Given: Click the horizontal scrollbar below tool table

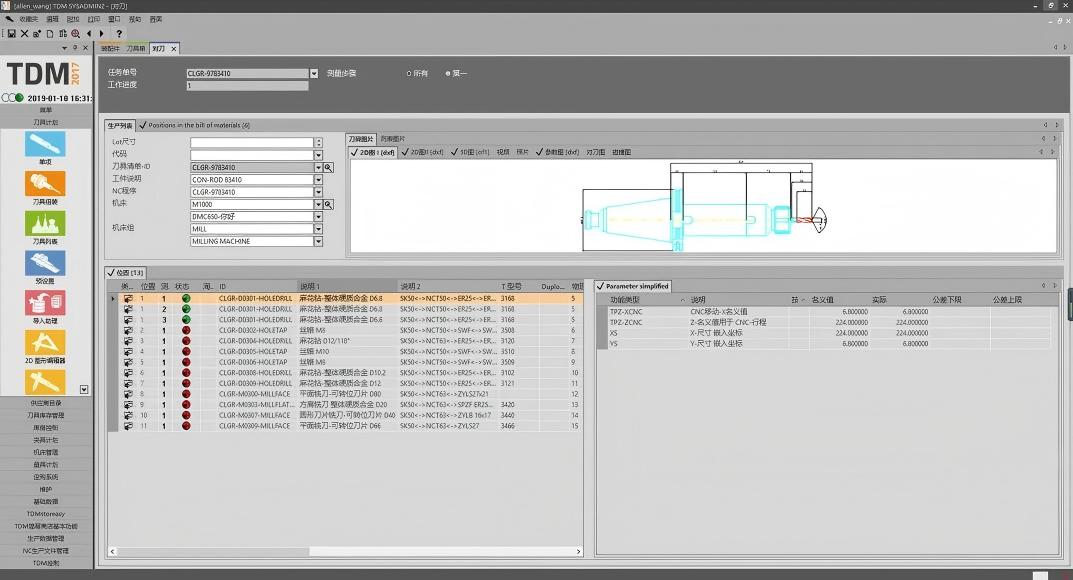Looking at the screenshot, I should (346, 551).
